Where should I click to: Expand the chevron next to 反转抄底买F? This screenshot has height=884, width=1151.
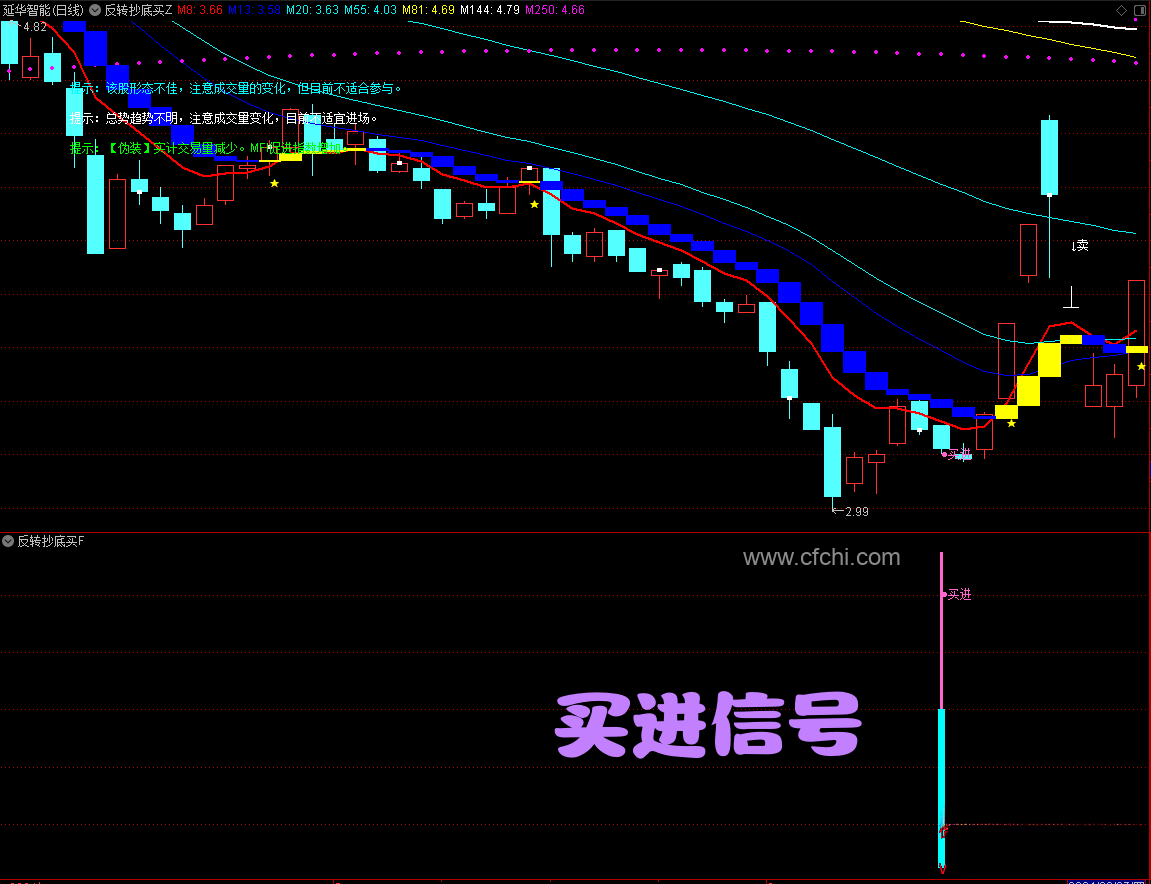click(x=8, y=541)
